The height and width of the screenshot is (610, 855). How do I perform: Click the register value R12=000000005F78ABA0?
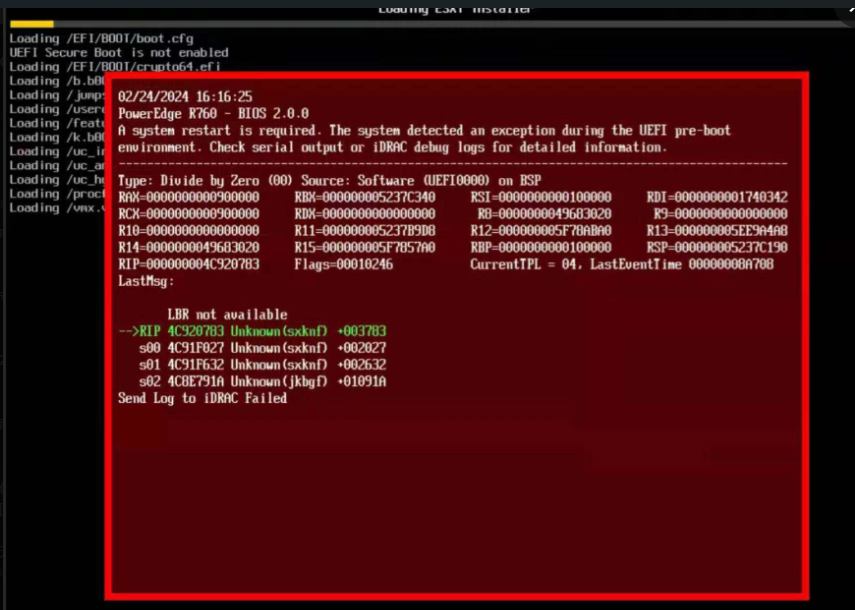541,231
